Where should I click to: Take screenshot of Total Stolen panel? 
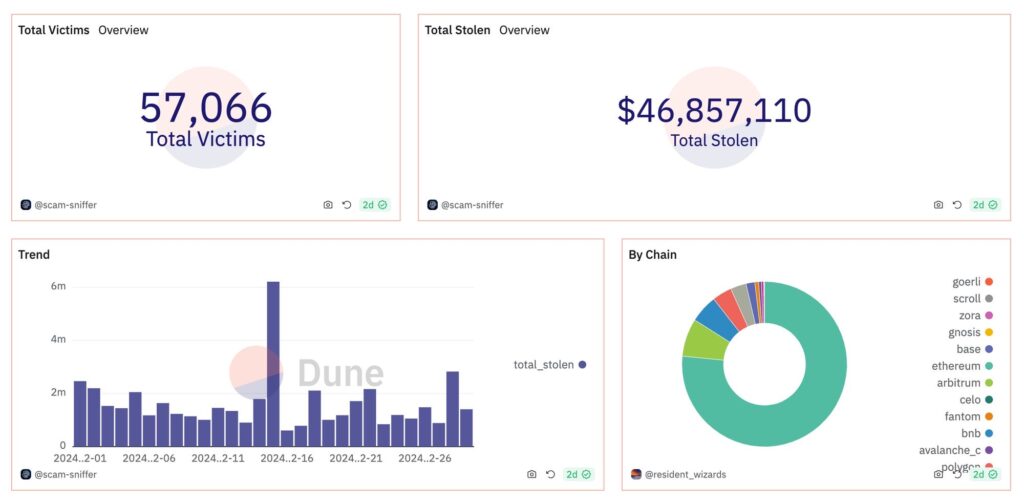[938, 205]
